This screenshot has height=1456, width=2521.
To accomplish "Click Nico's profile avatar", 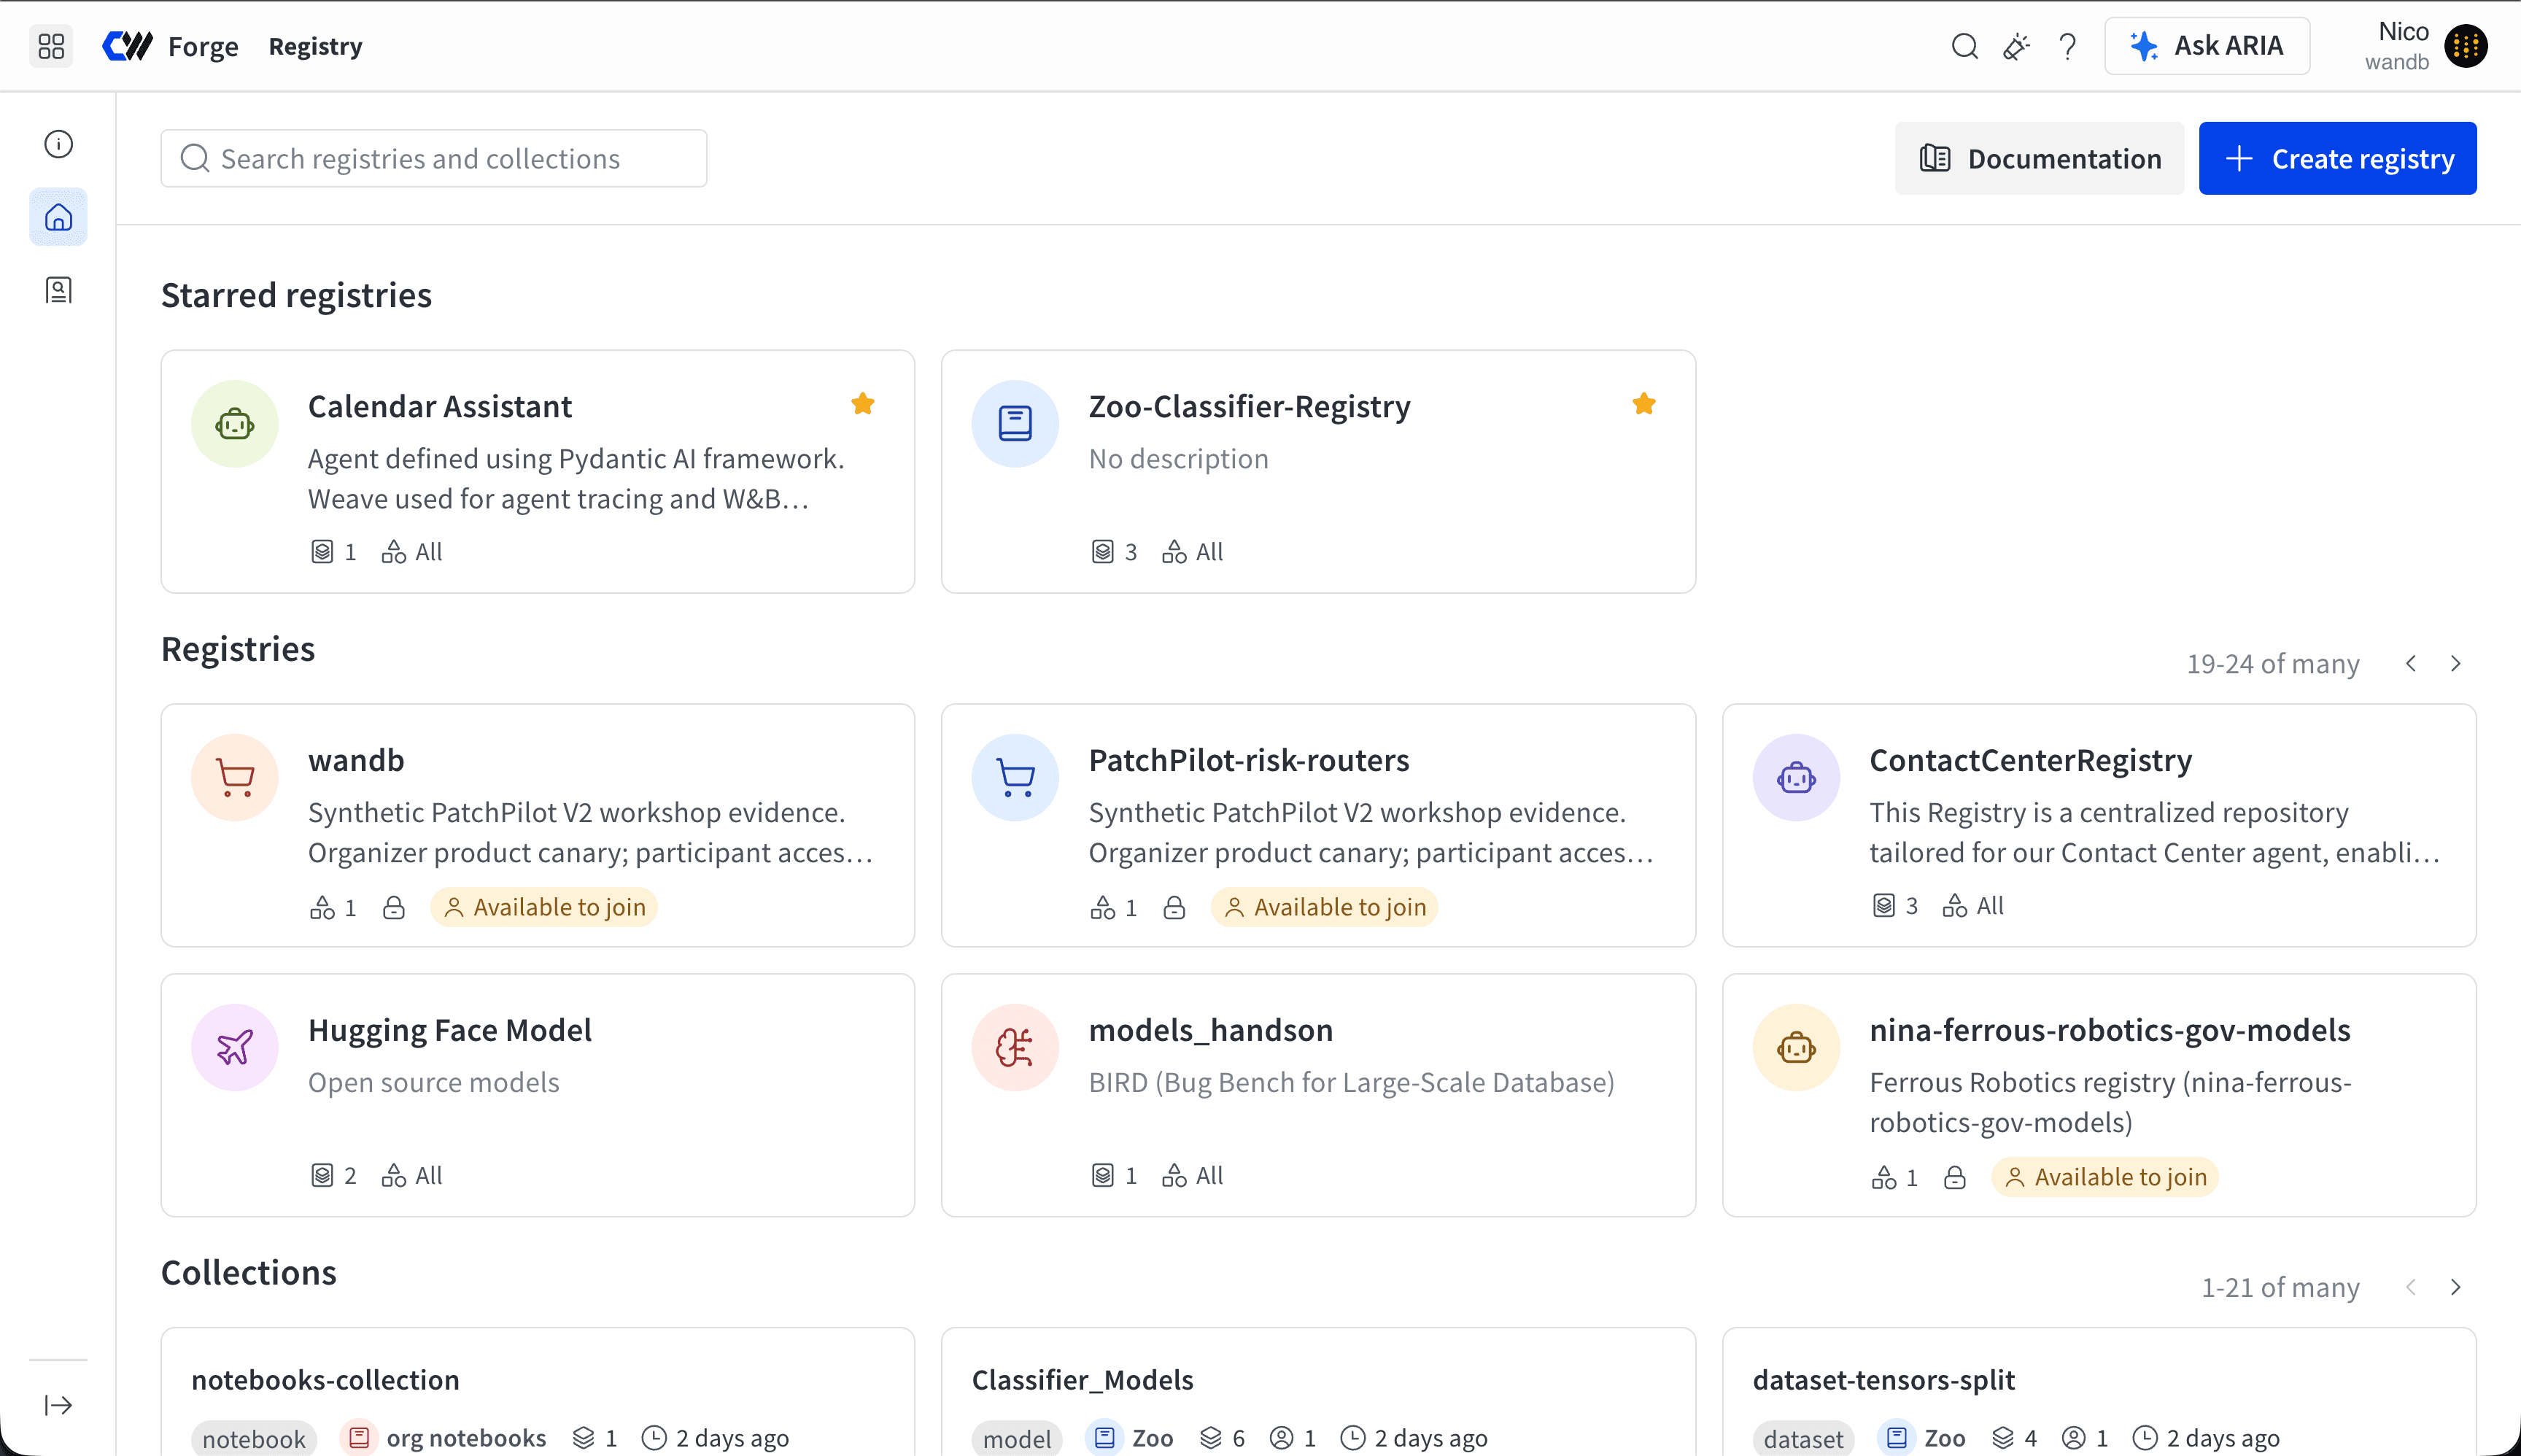I will pos(2465,46).
